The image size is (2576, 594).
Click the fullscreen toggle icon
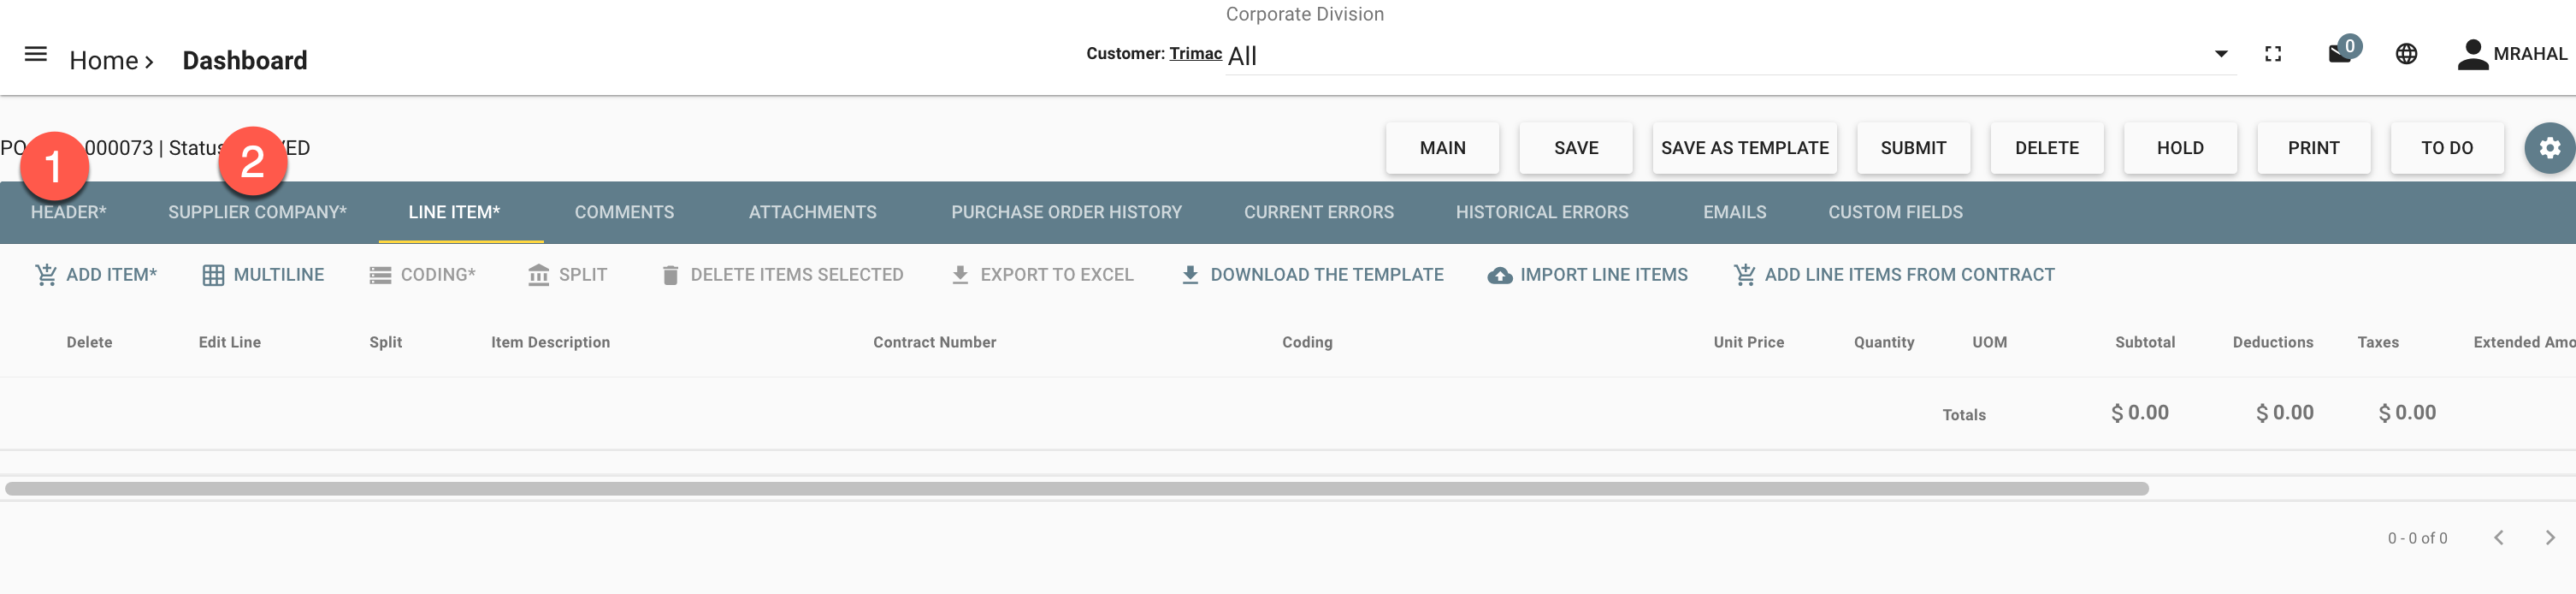pos(2273,54)
